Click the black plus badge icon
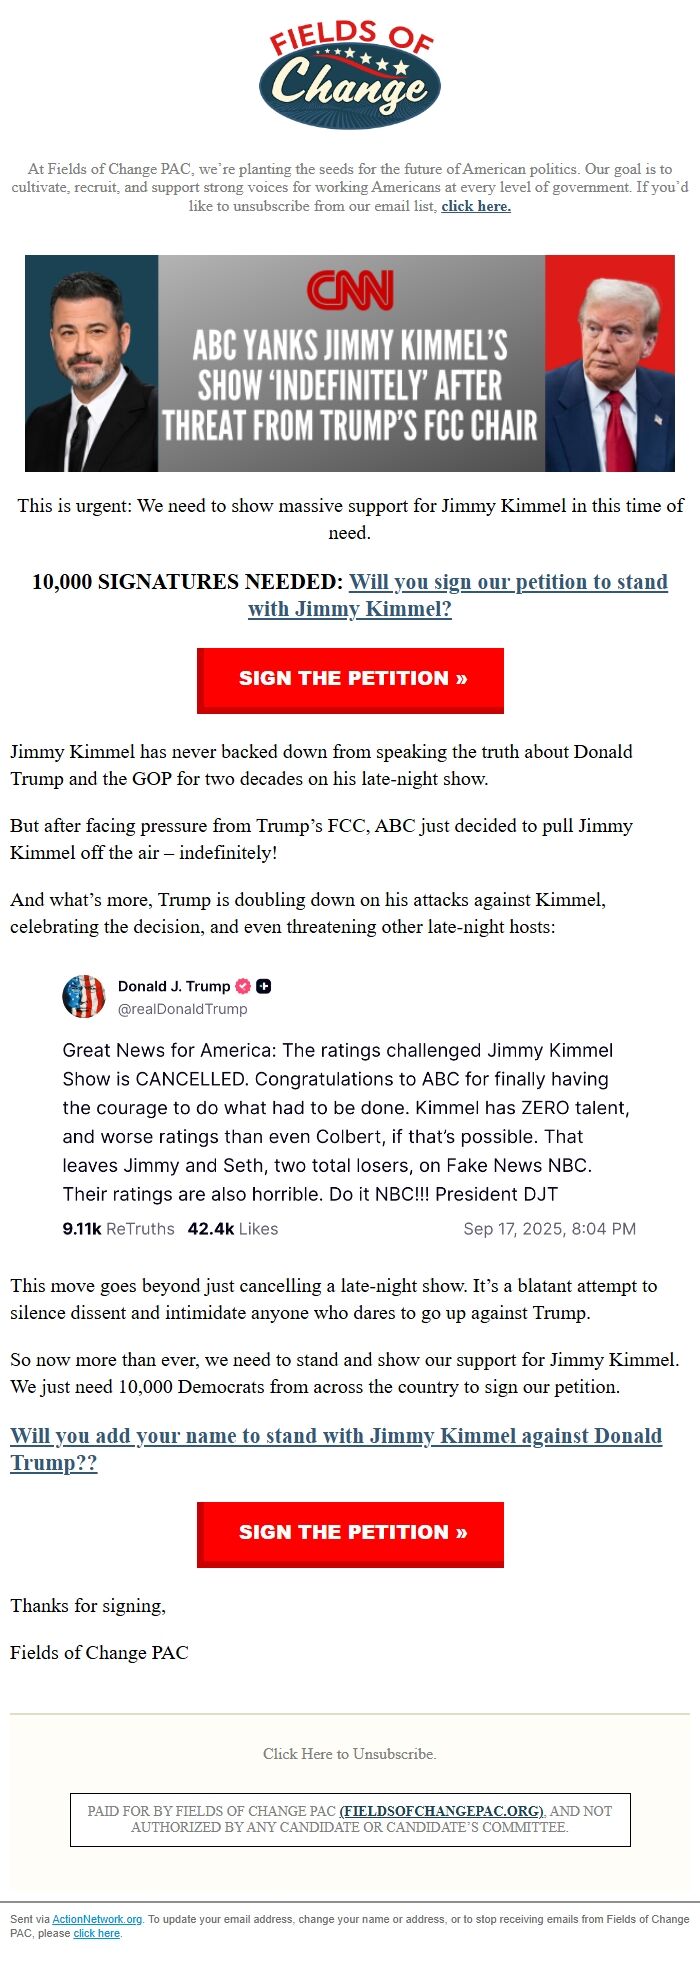This screenshot has height=1970, width=700. [264, 986]
